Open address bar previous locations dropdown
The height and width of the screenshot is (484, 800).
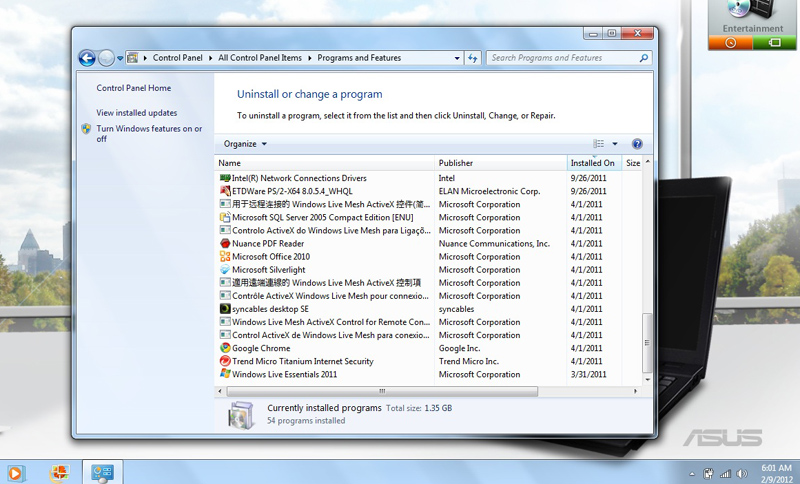(457, 58)
